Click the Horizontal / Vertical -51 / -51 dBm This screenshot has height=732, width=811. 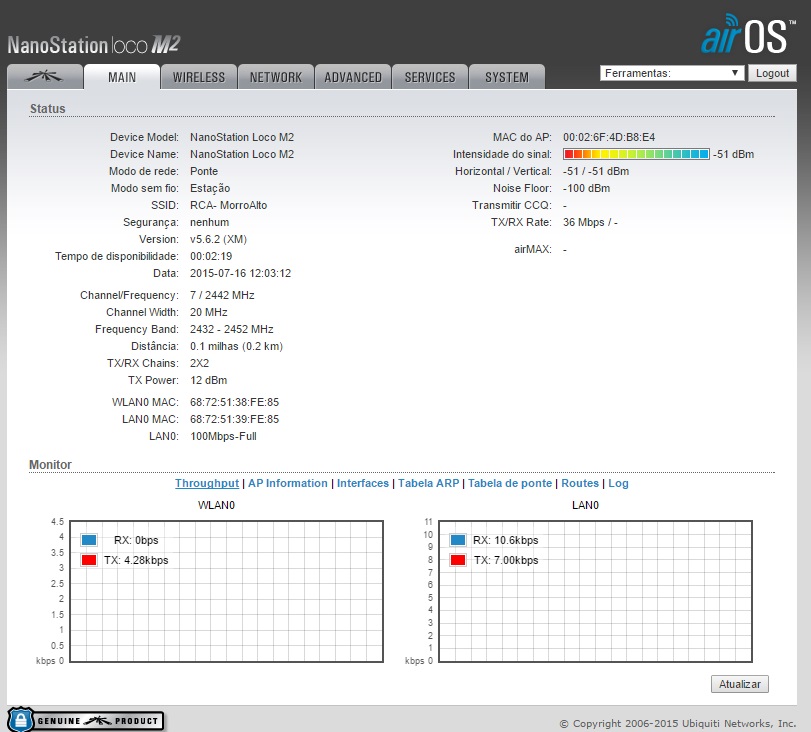[596, 171]
